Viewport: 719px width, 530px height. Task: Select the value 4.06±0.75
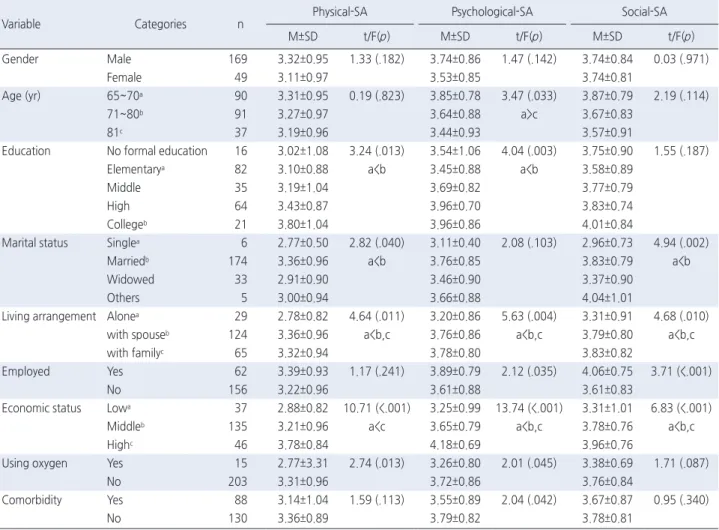point(607,371)
